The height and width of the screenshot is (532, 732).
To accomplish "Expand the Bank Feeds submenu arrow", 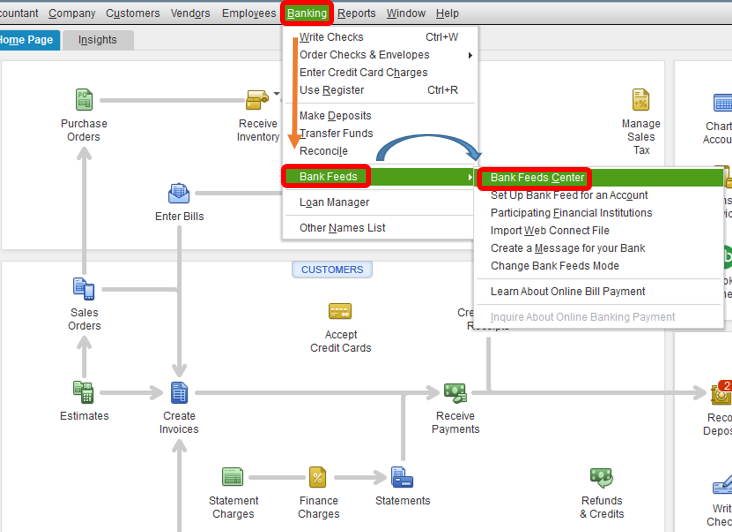I will [x=470, y=177].
